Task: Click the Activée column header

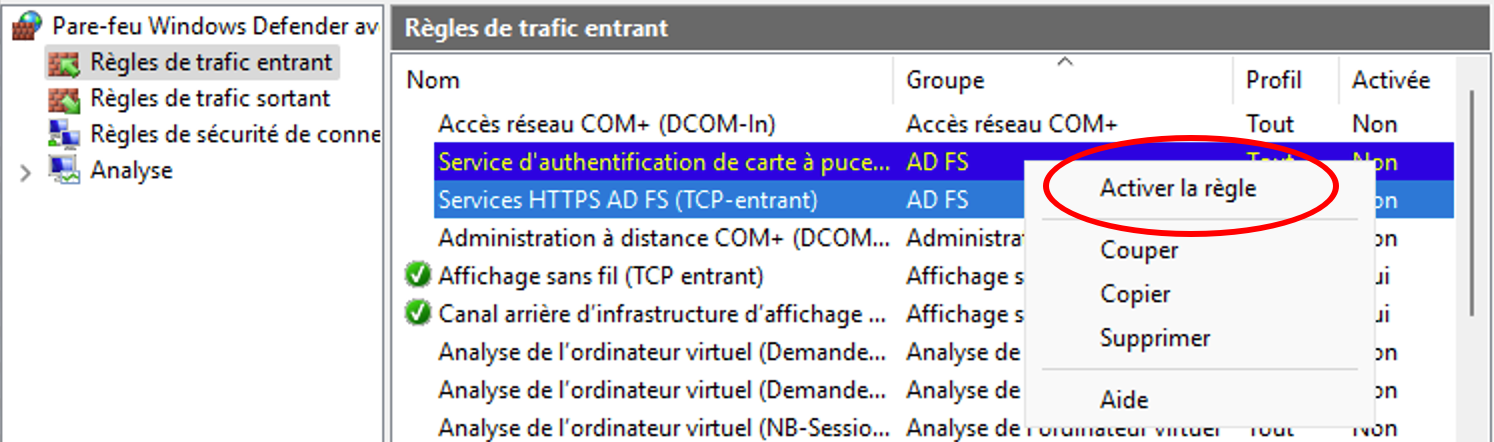Action: [x=1391, y=80]
